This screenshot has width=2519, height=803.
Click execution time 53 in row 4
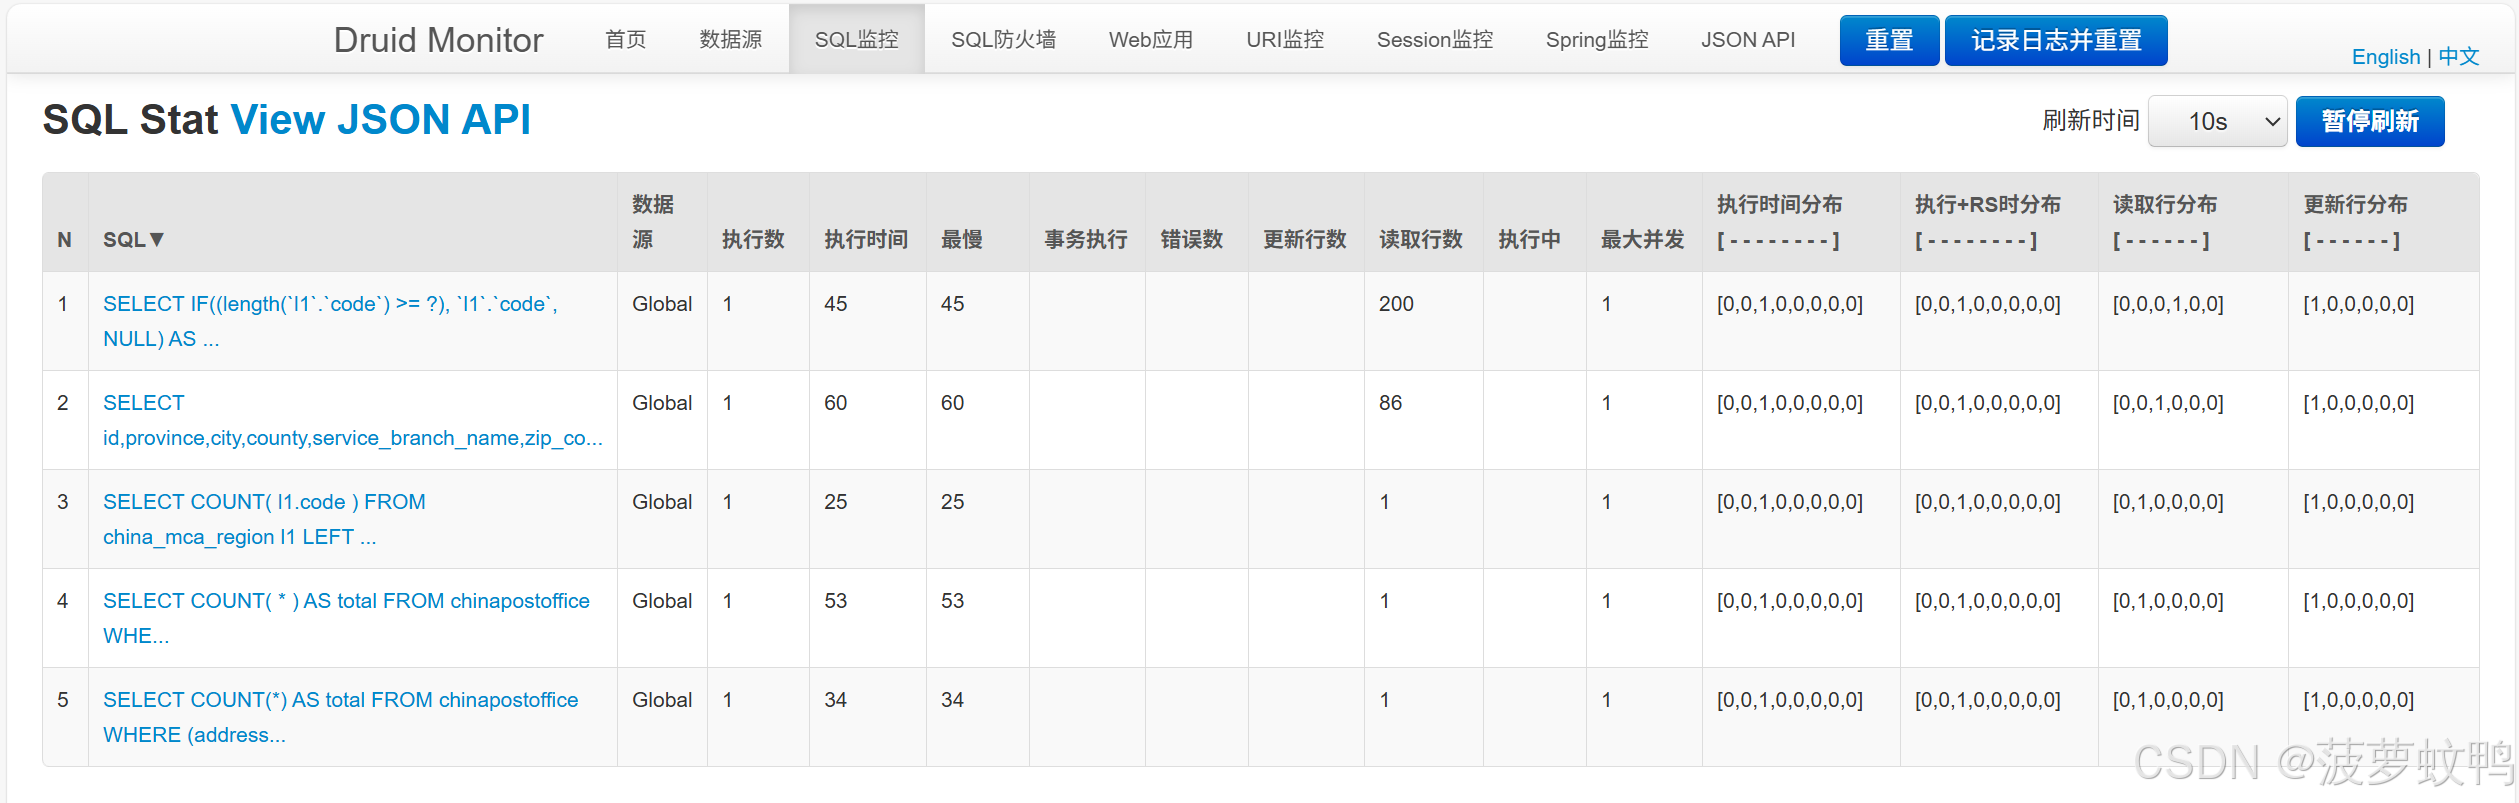coord(836,601)
